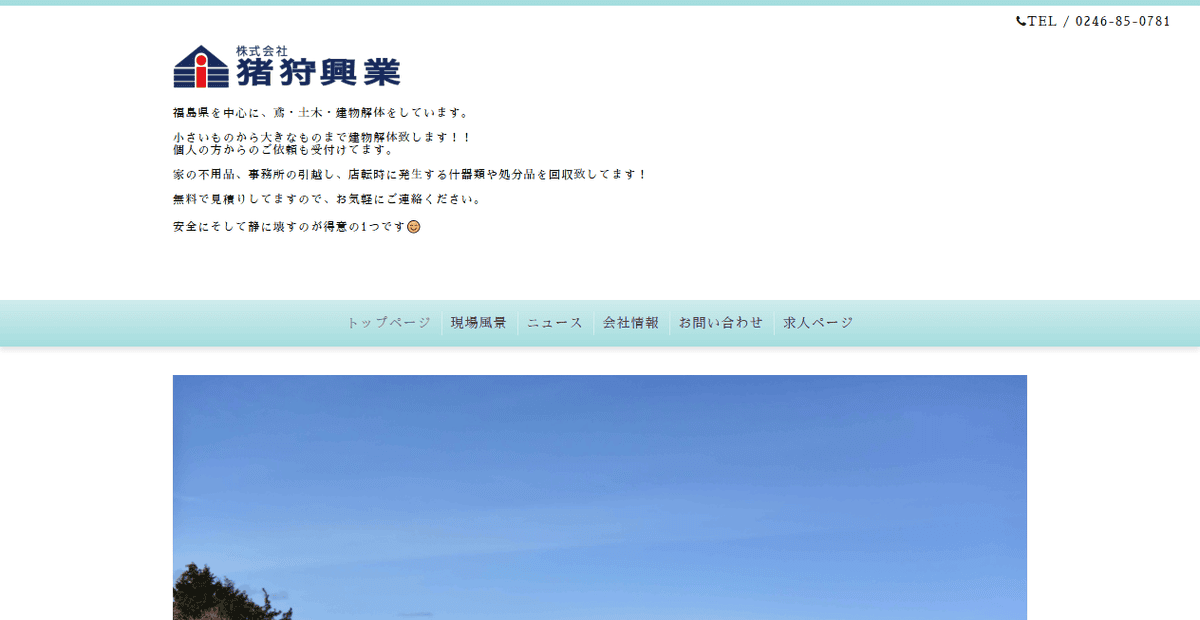The width and height of the screenshot is (1200, 620).
Task: Click the smiley emoji after 得意の1つです
Action: tap(412, 227)
